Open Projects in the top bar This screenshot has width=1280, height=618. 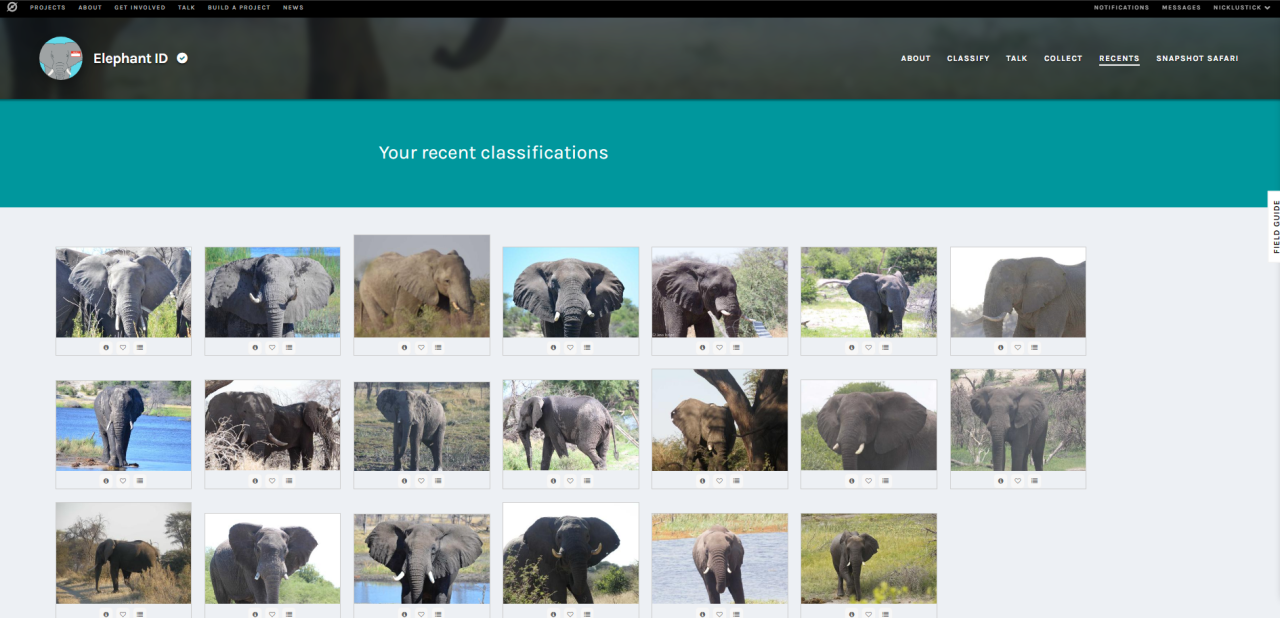point(47,7)
